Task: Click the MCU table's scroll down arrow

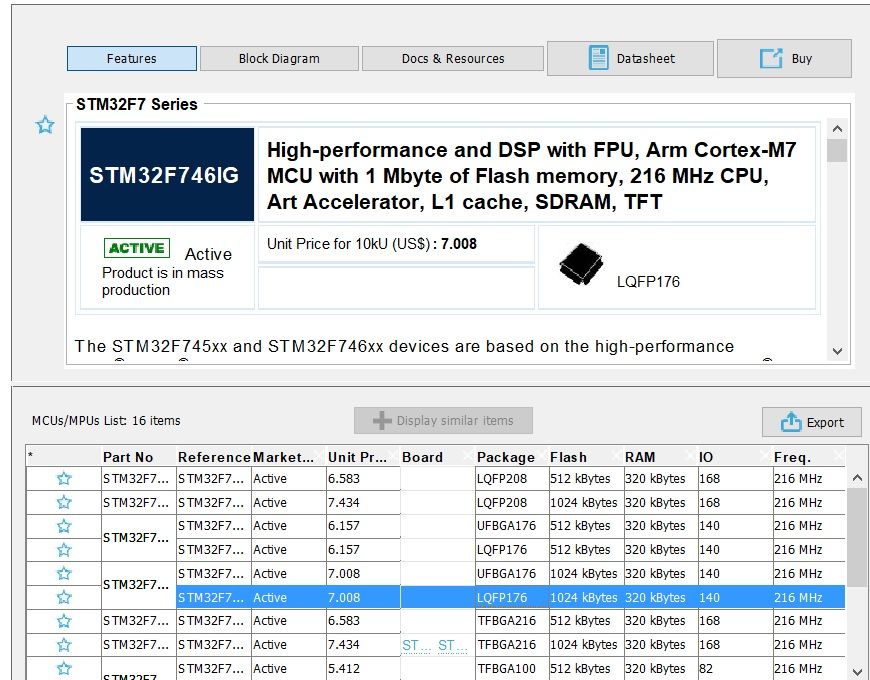Action: [857, 671]
